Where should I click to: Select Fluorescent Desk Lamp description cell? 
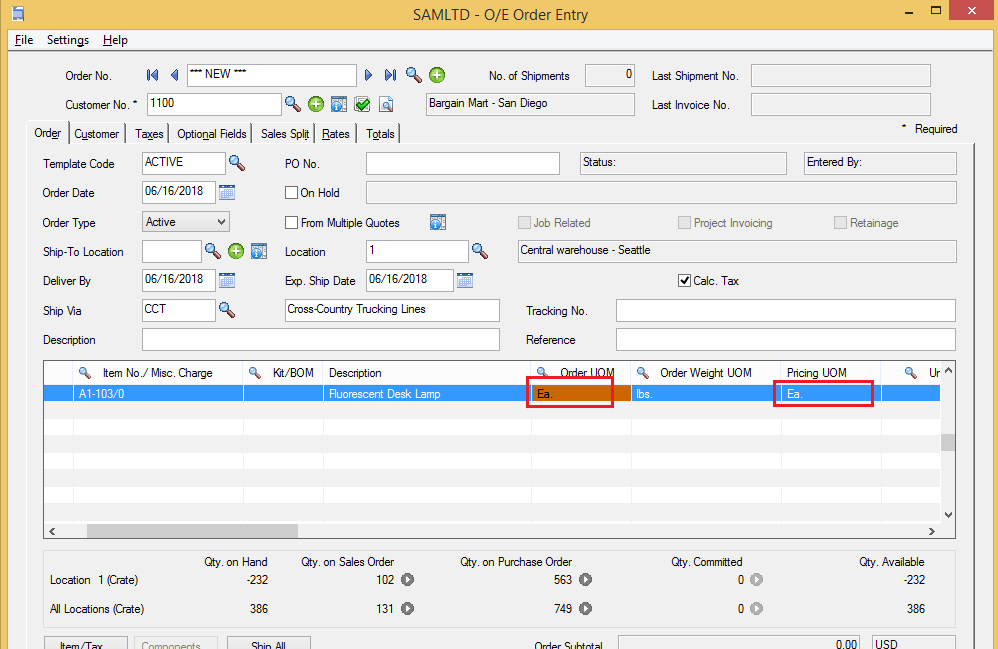(x=426, y=394)
